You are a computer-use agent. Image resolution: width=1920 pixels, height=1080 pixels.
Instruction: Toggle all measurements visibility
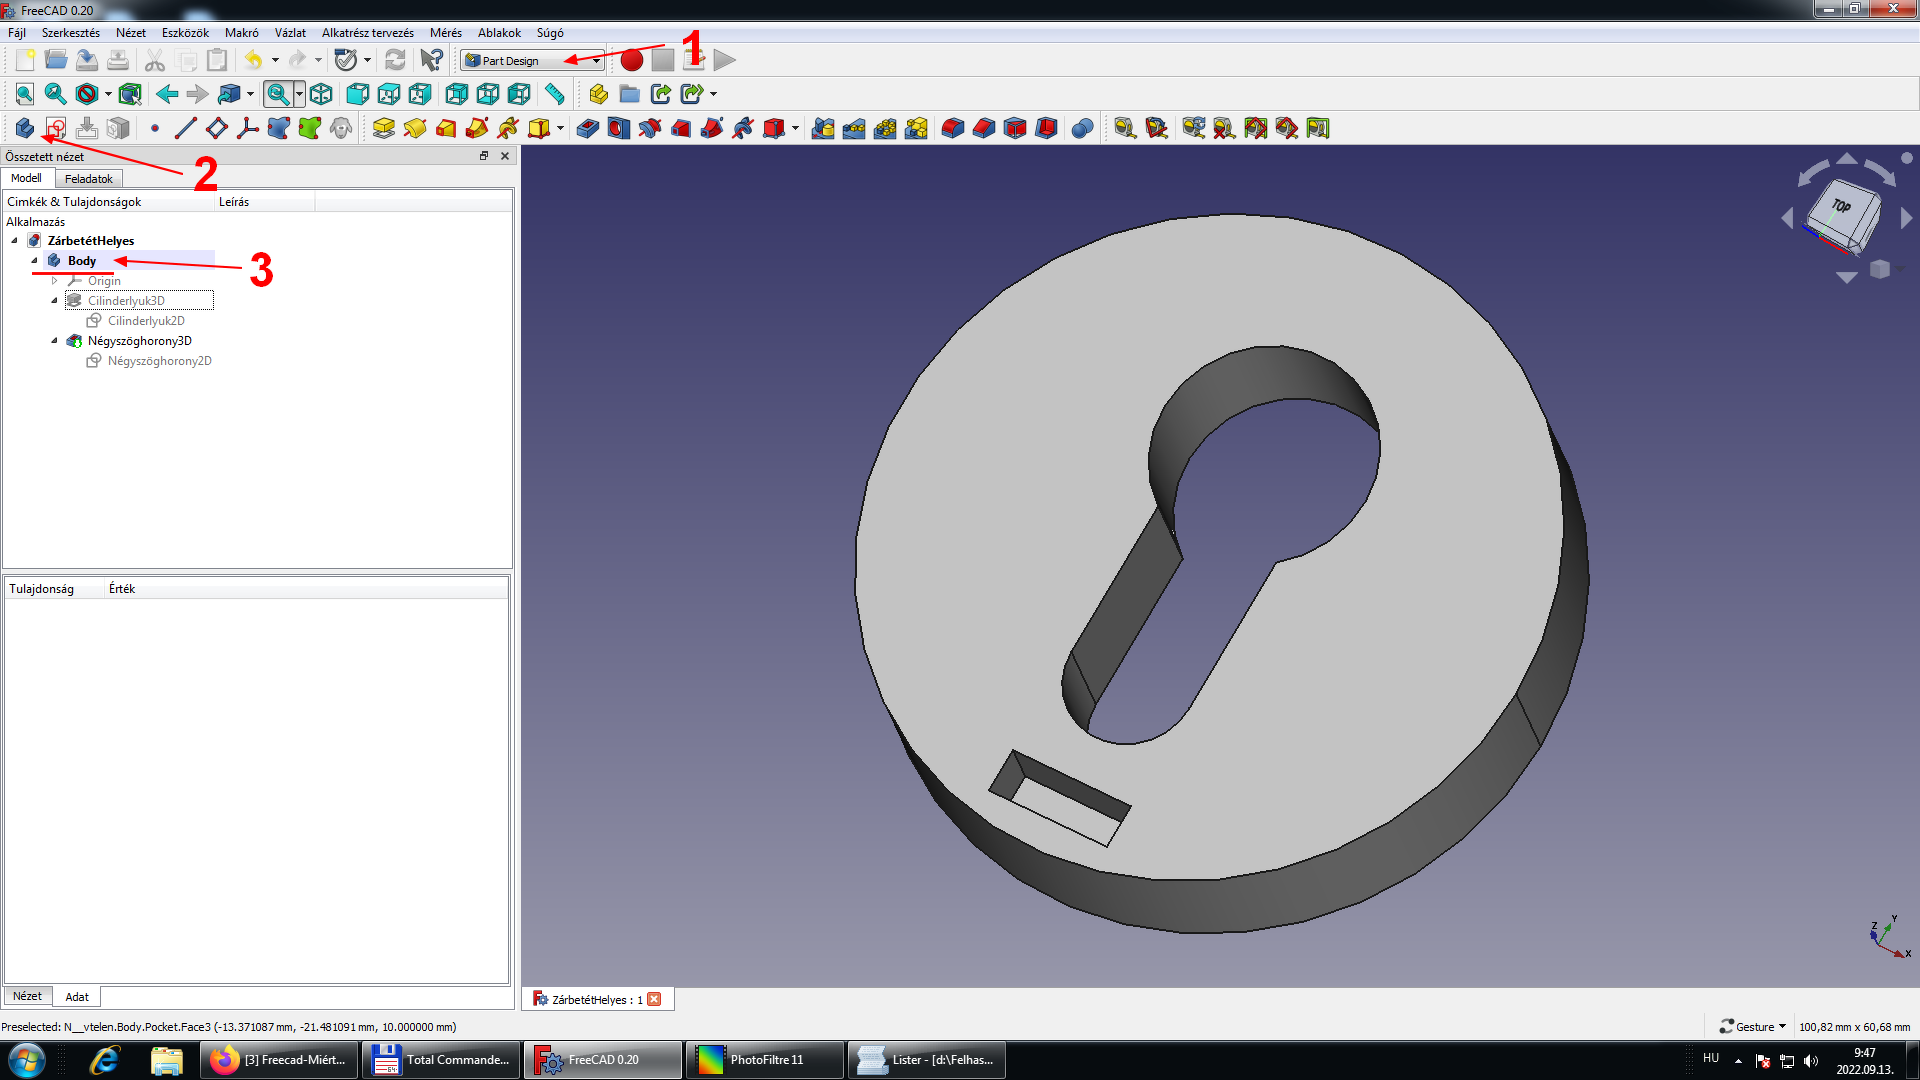[x=1255, y=128]
